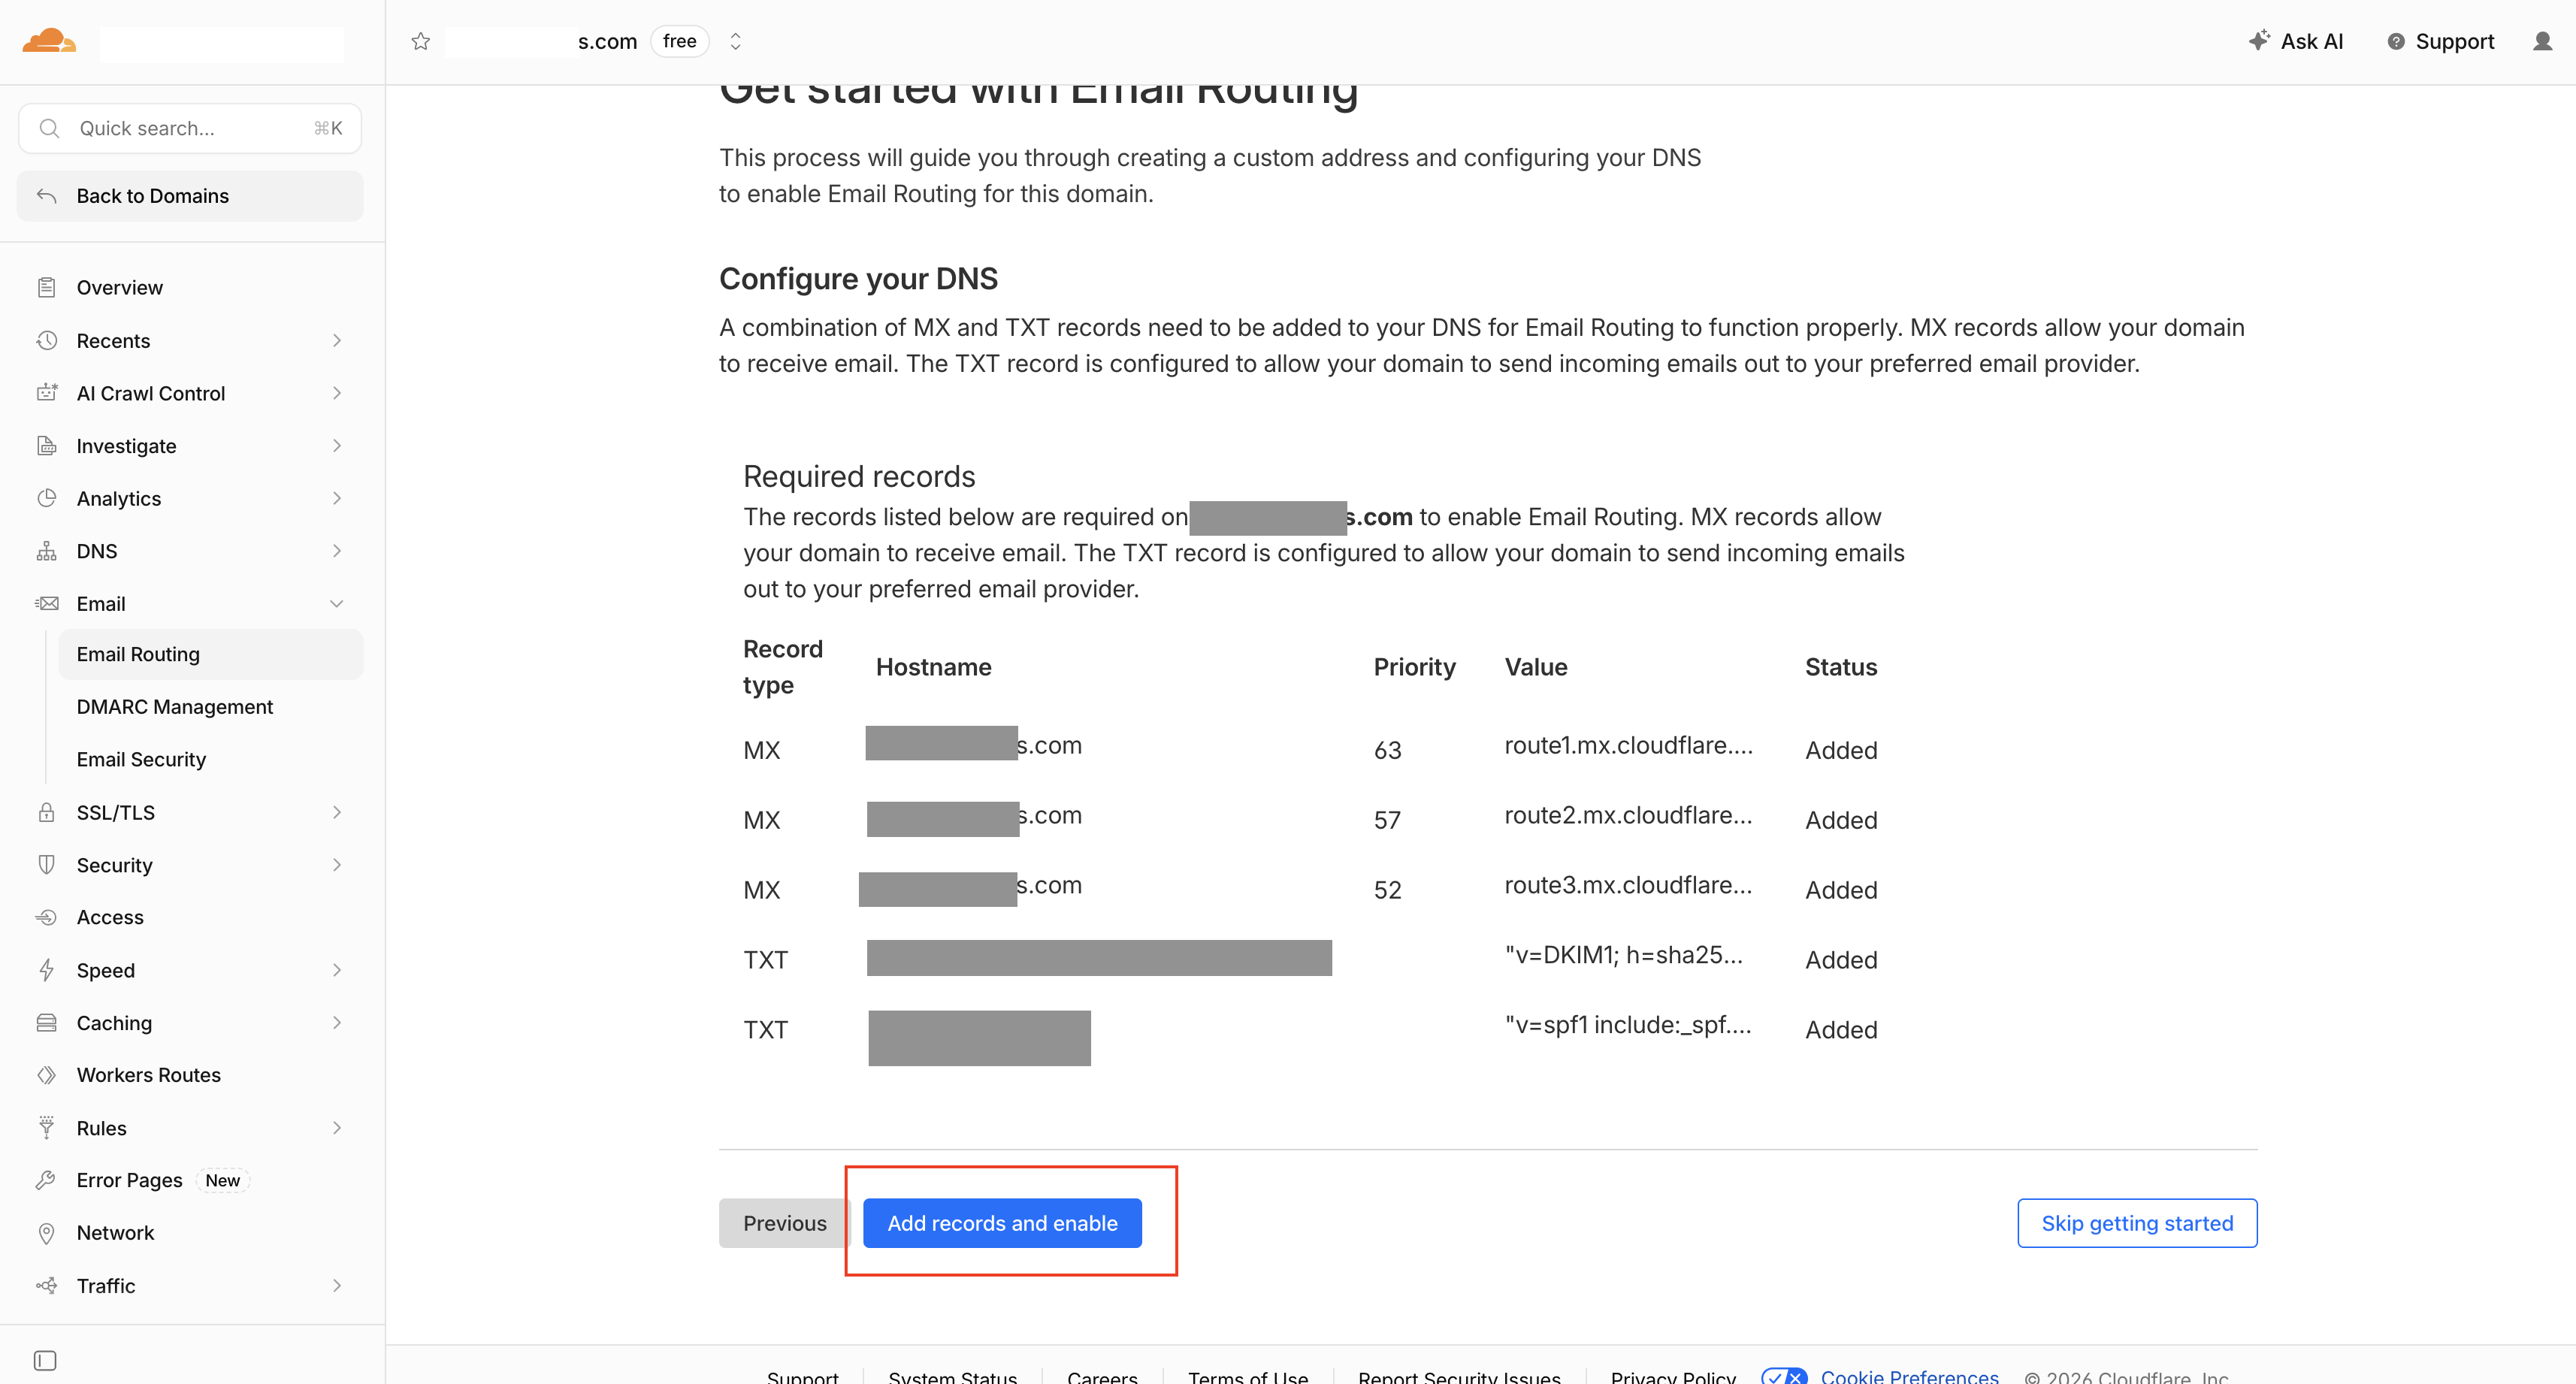
Task: Click the Network location pin icon
Action: pyautogui.click(x=46, y=1233)
